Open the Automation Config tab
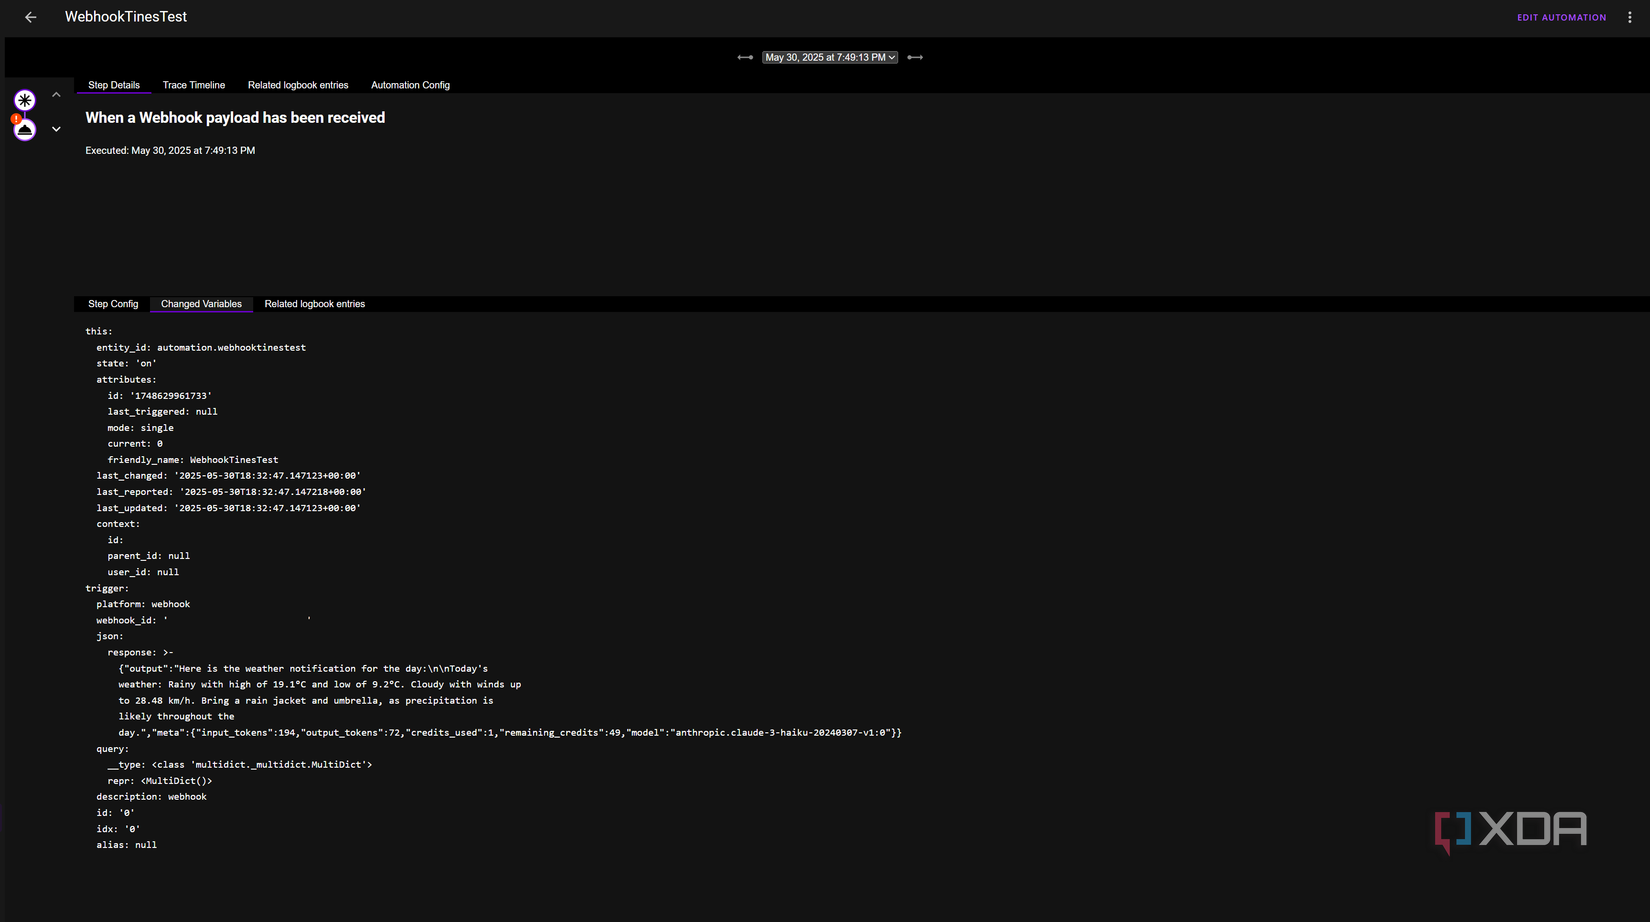 coord(410,85)
